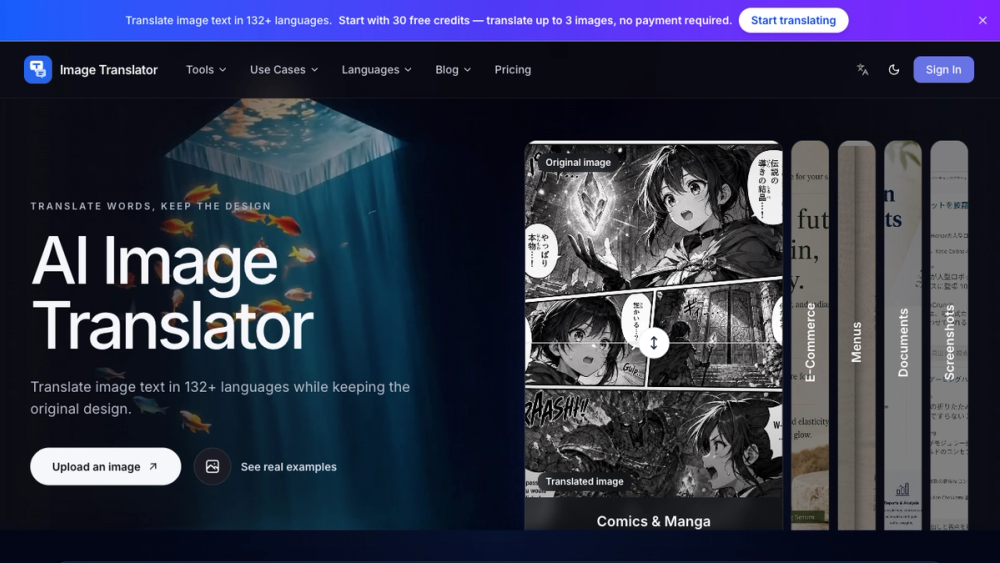Expand the Tools dropdown menu
This screenshot has width=1000, height=563.
(206, 69)
